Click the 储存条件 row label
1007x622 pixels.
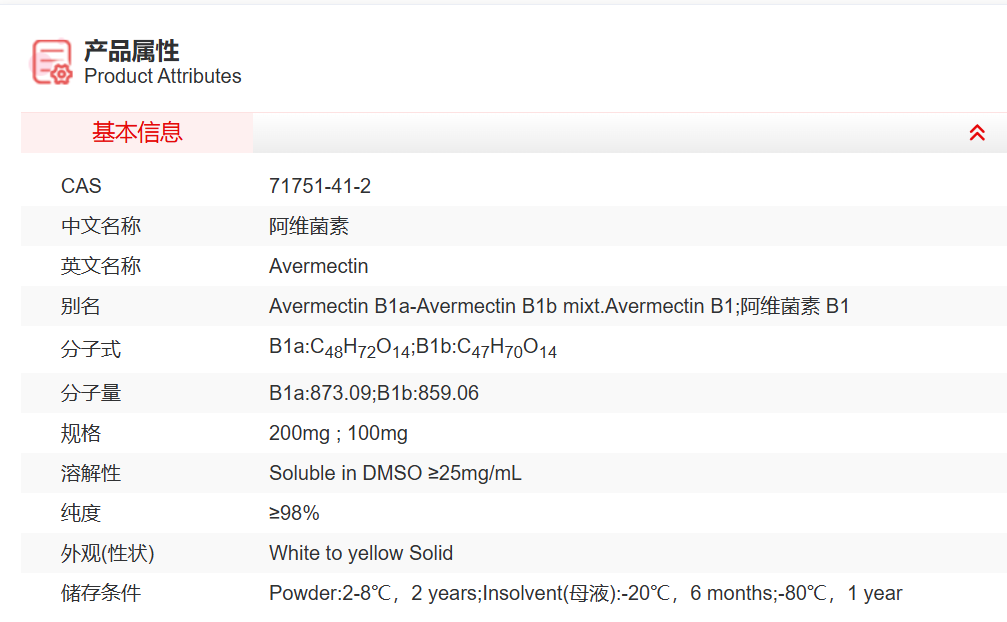pos(101,593)
